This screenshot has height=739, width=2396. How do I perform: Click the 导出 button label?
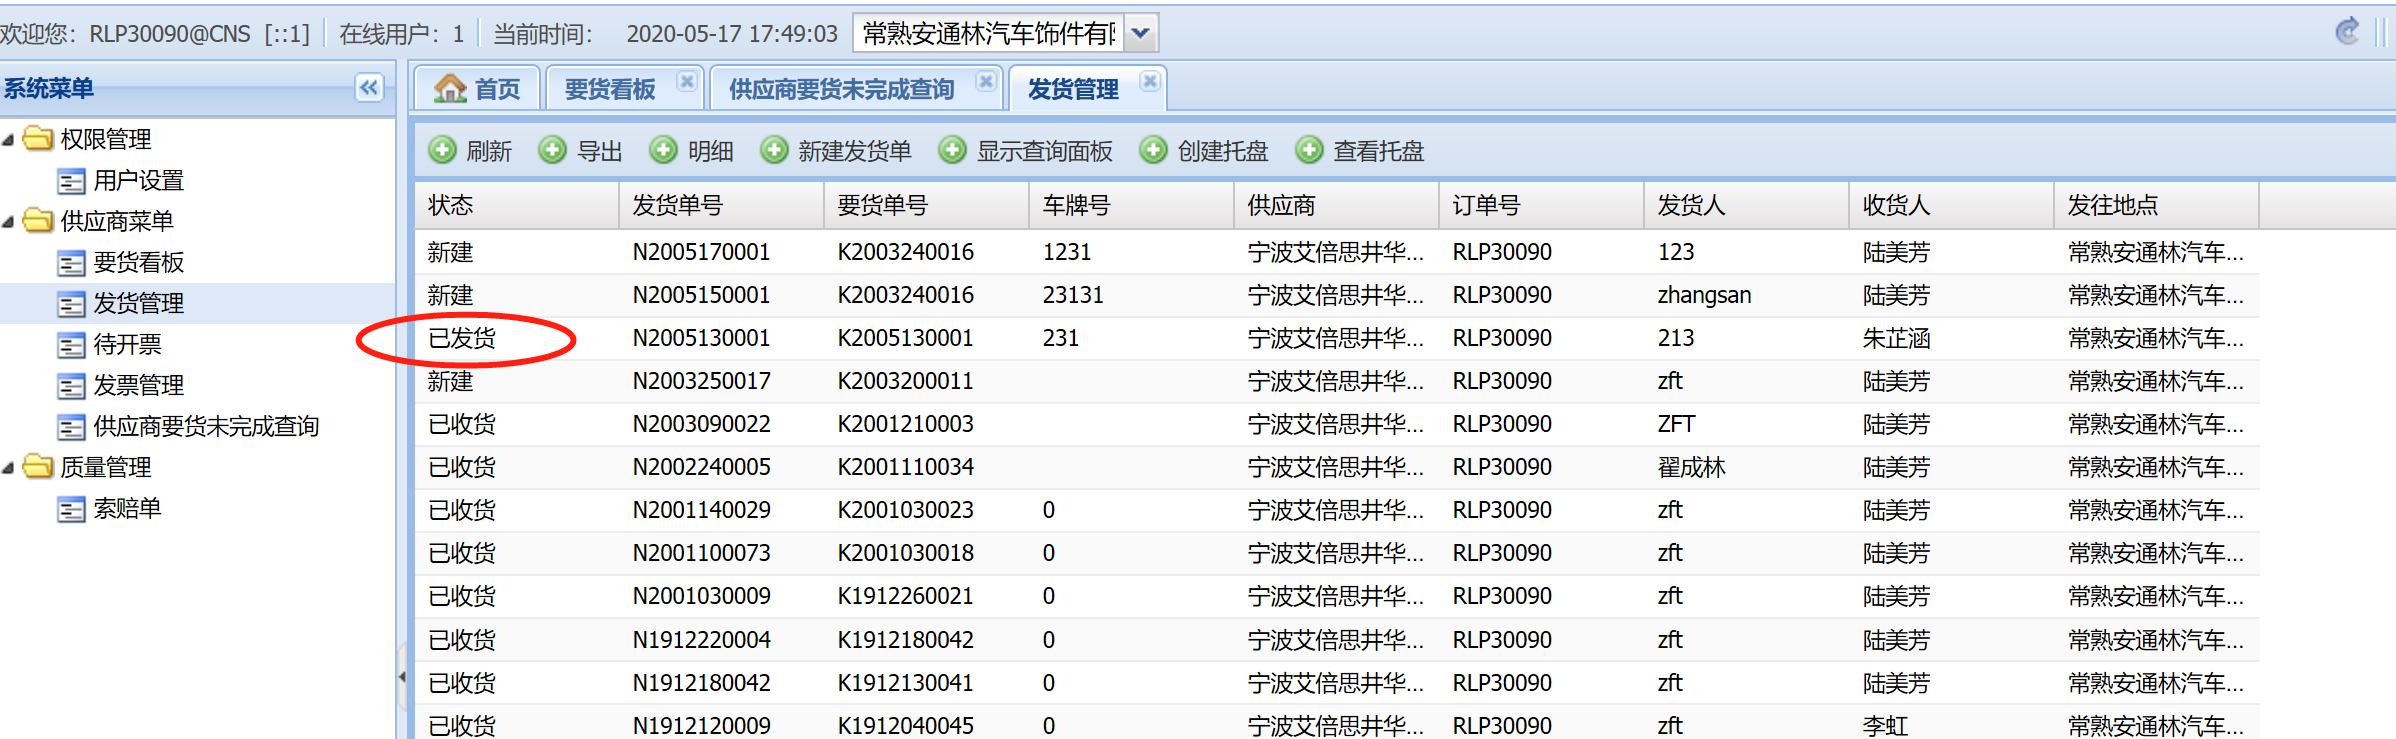[600, 151]
